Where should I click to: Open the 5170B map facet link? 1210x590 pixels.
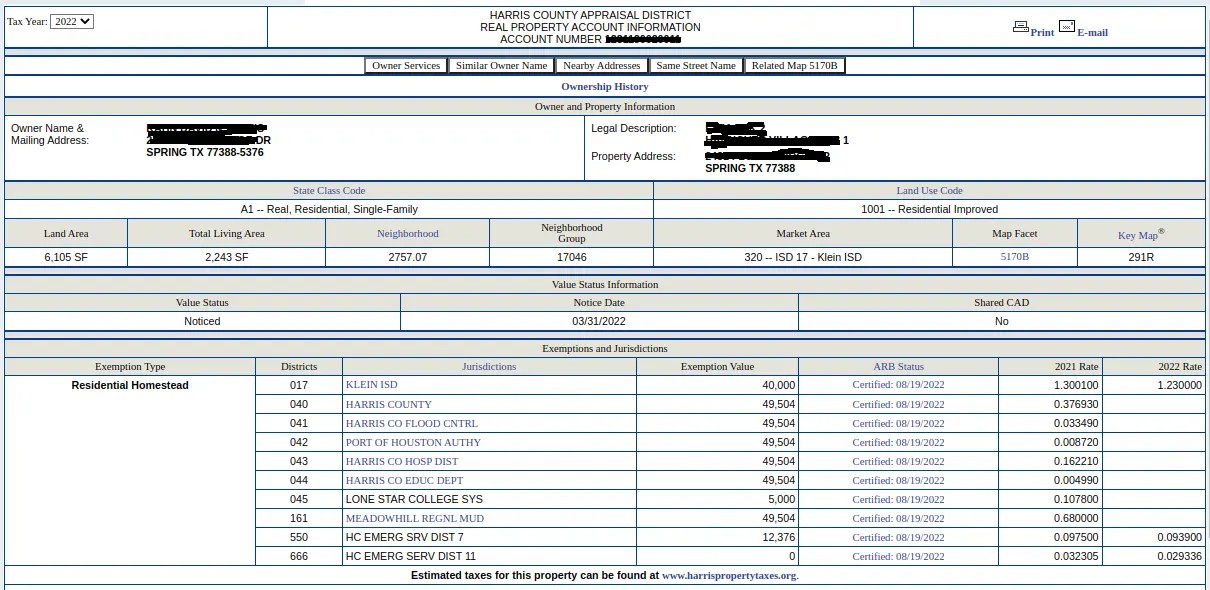(x=1015, y=257)
